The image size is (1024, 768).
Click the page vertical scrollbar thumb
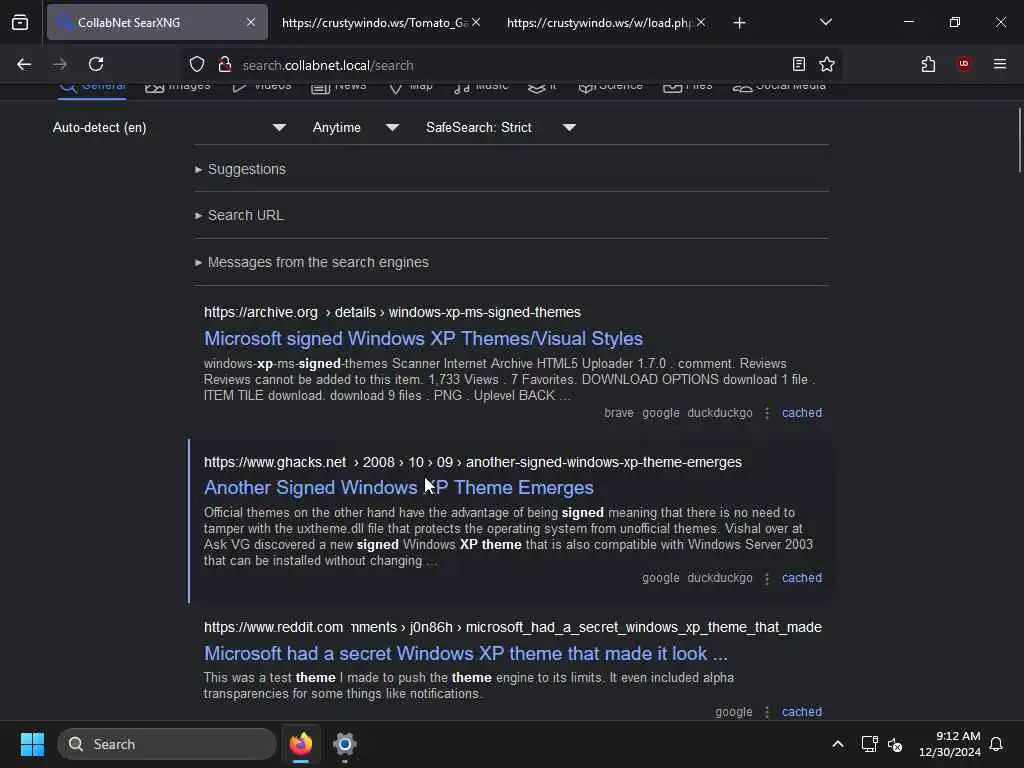(x=1019, y=140)
